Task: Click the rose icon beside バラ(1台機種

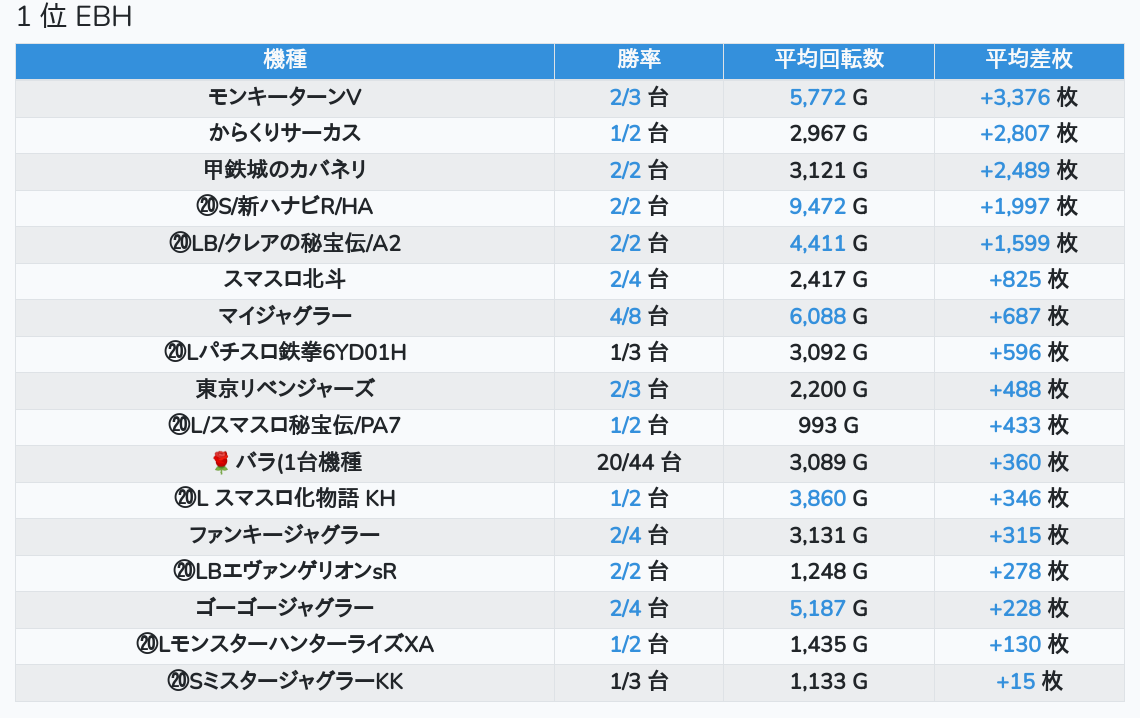Action: point(221,462)
